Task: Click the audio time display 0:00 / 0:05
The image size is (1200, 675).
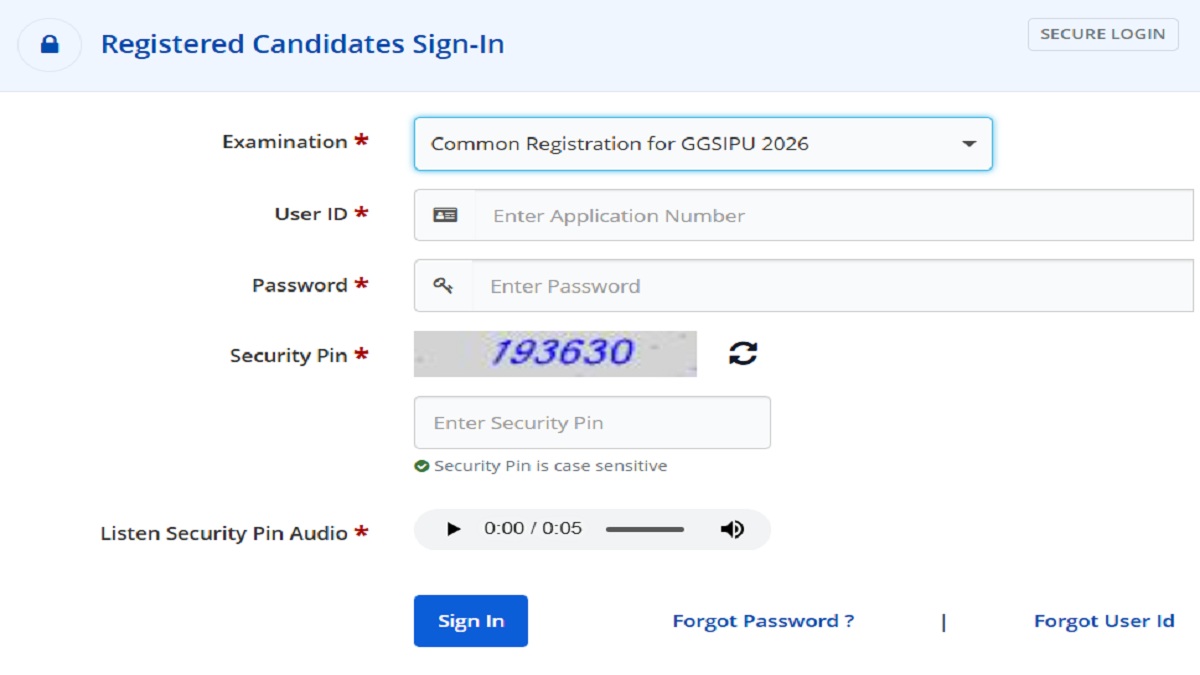Action: click(533, 529)
